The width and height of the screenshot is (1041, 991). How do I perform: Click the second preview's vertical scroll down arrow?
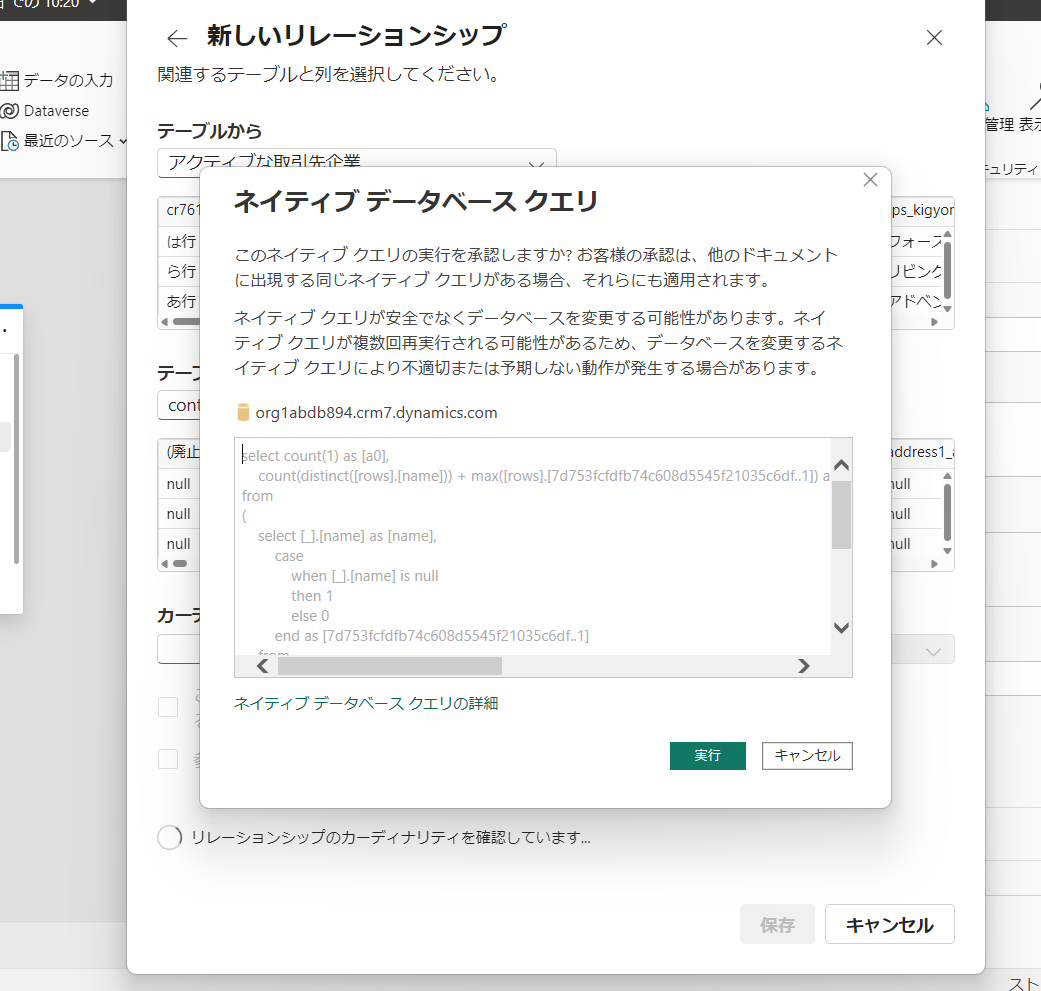947,551
